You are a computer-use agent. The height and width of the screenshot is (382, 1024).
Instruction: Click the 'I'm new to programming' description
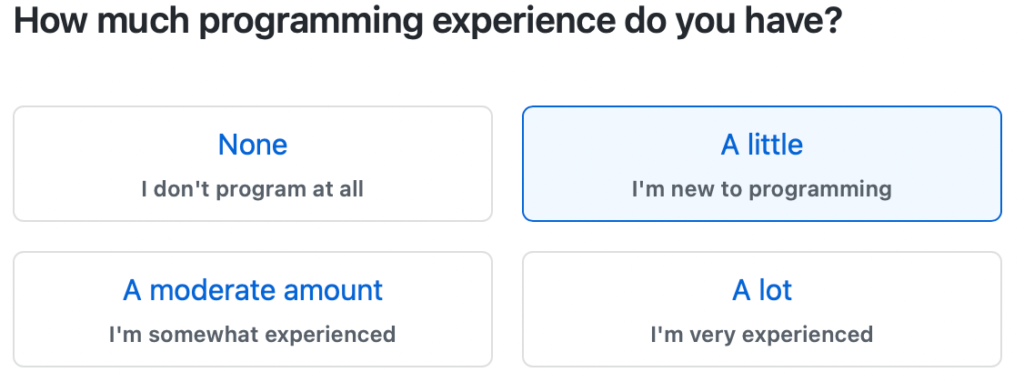click(761, 190)
